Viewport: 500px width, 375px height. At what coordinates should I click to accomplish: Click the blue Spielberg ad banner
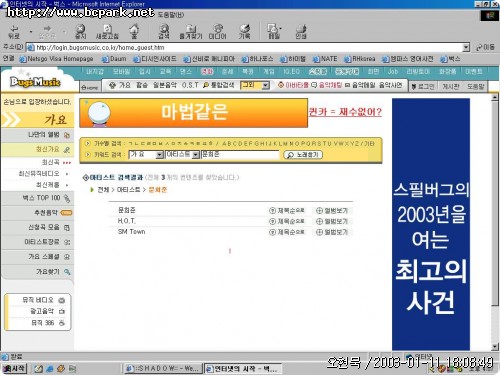(x=431, y=224)
